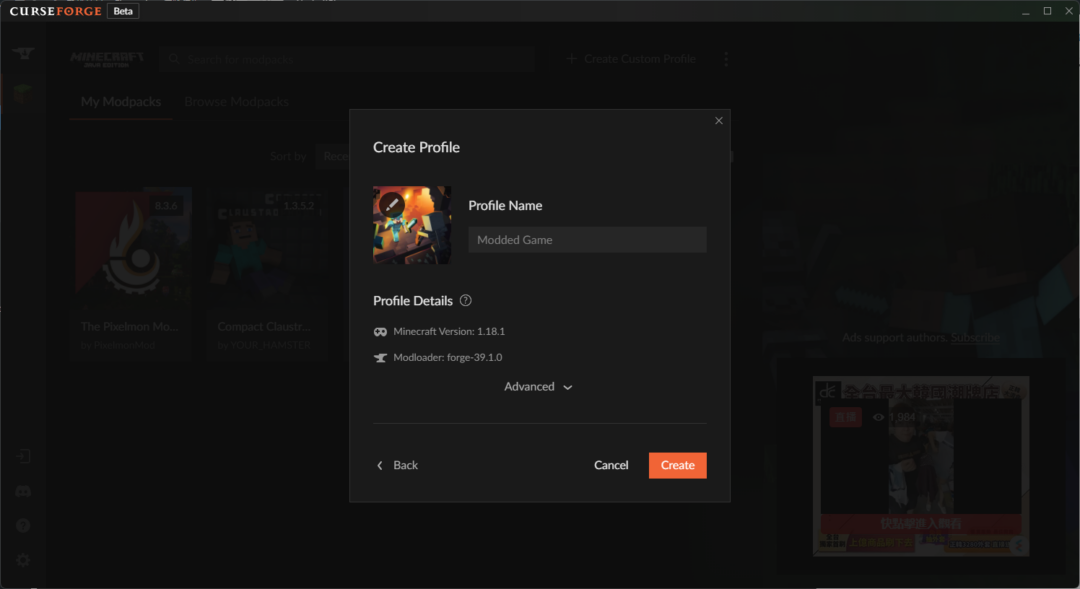Edit the profile image with pencil icon
1080x589 pixels.
[391, 205]
